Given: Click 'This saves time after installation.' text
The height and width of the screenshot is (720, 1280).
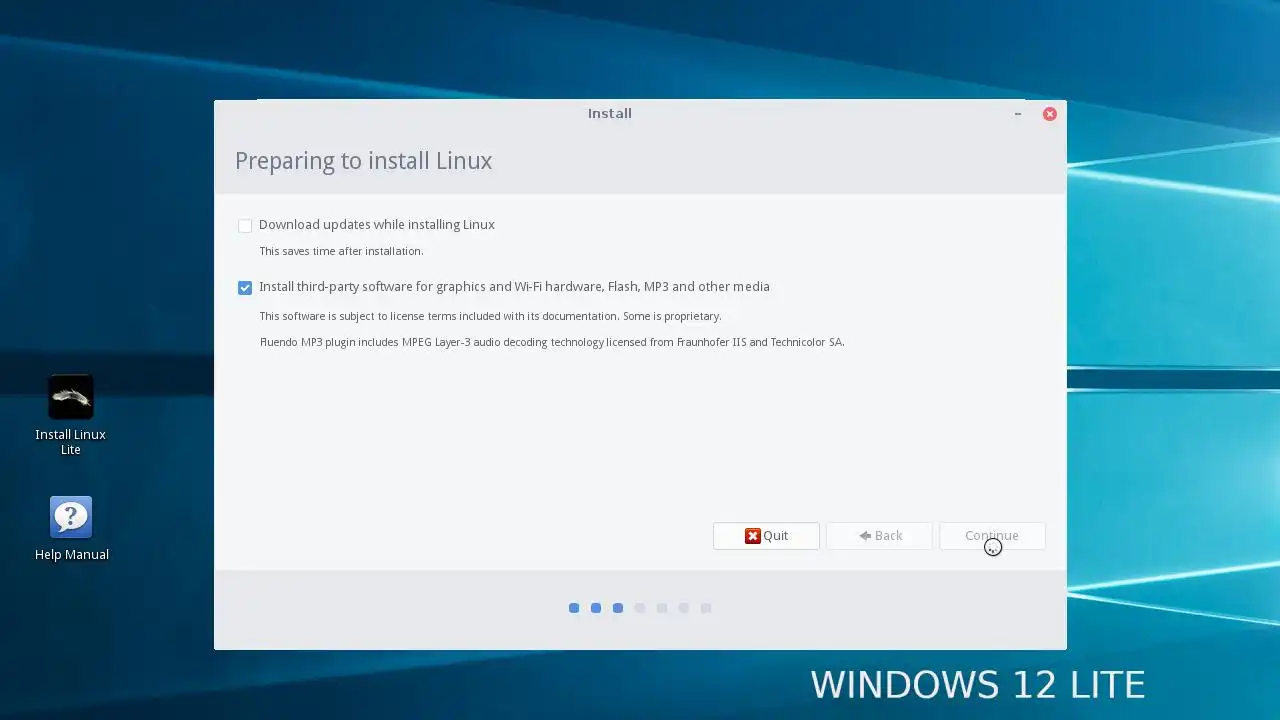Looking at the screenshot, I should (341, 251).
